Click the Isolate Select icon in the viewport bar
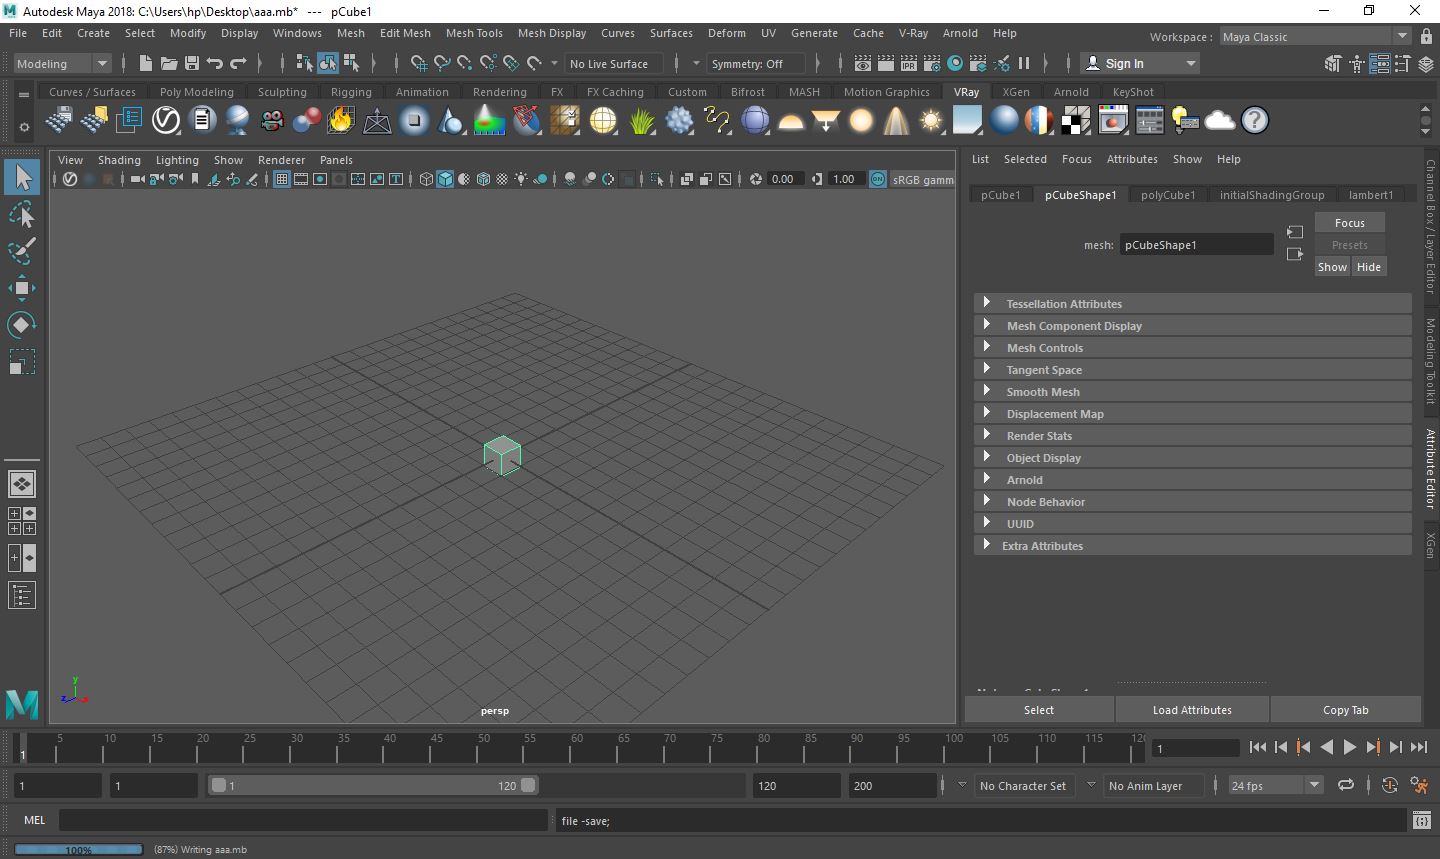Viewport: 1440px width, 859px height. [x=655, y=179]
